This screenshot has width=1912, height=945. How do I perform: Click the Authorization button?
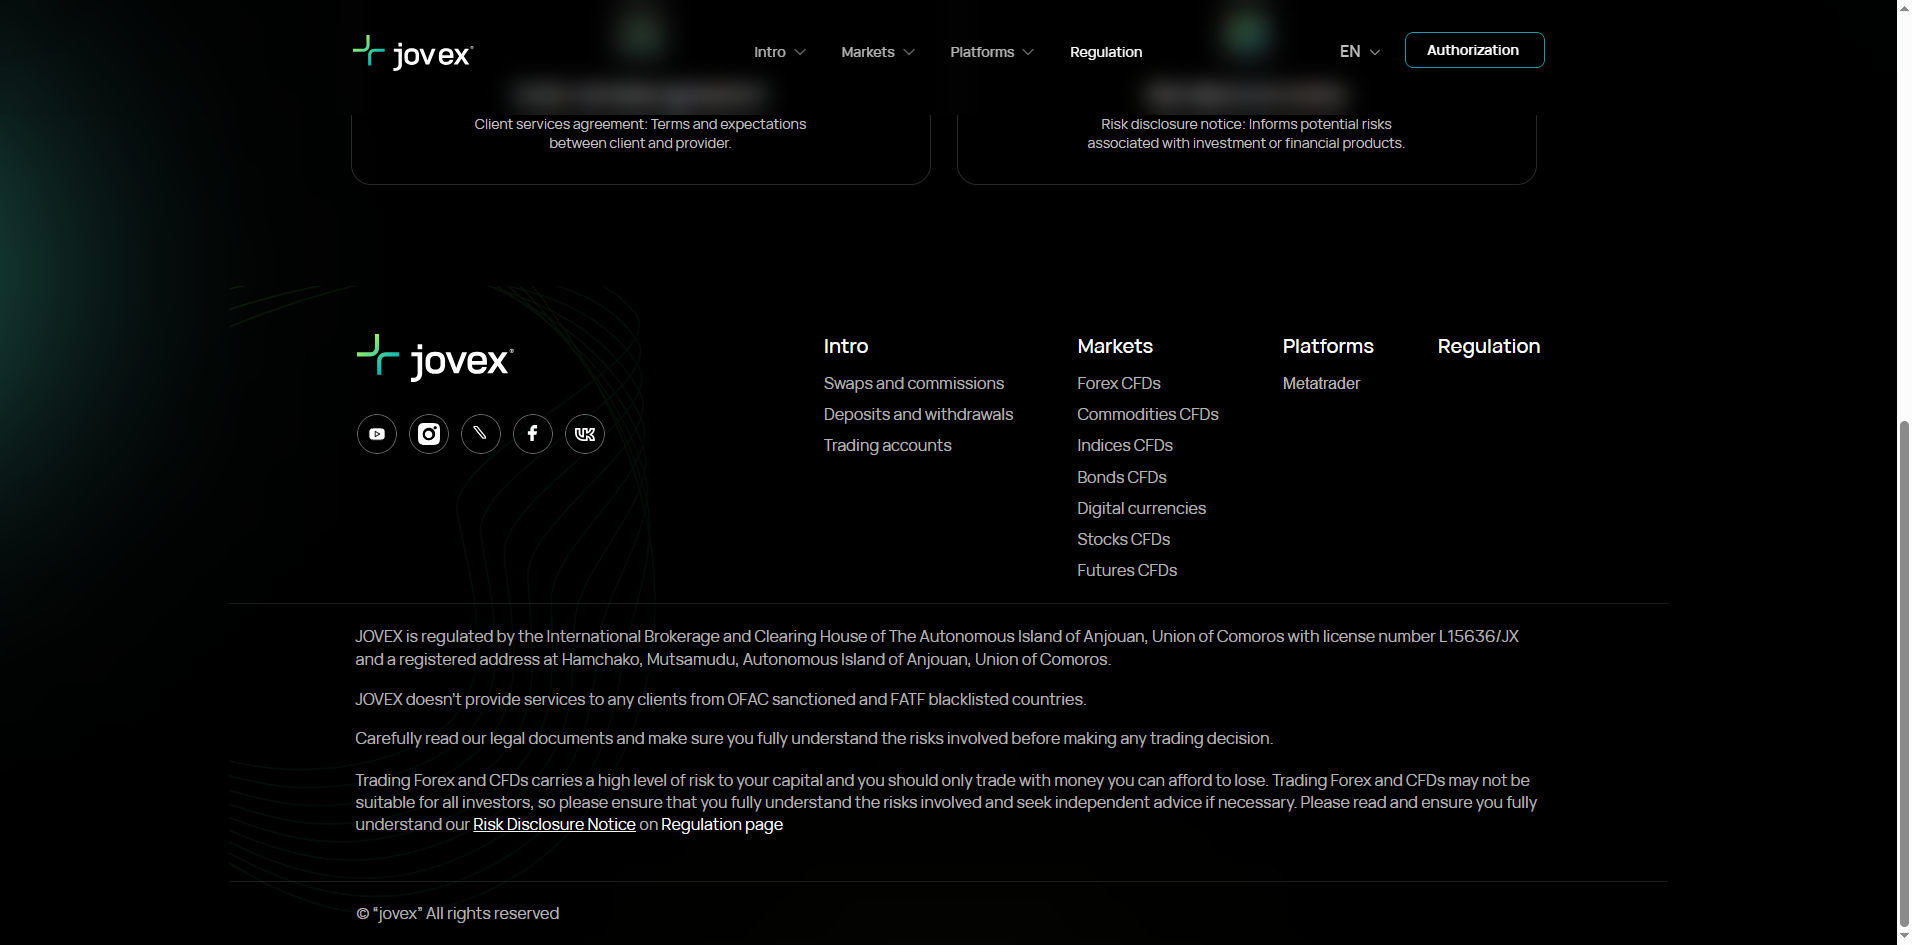click(1474, 50)
